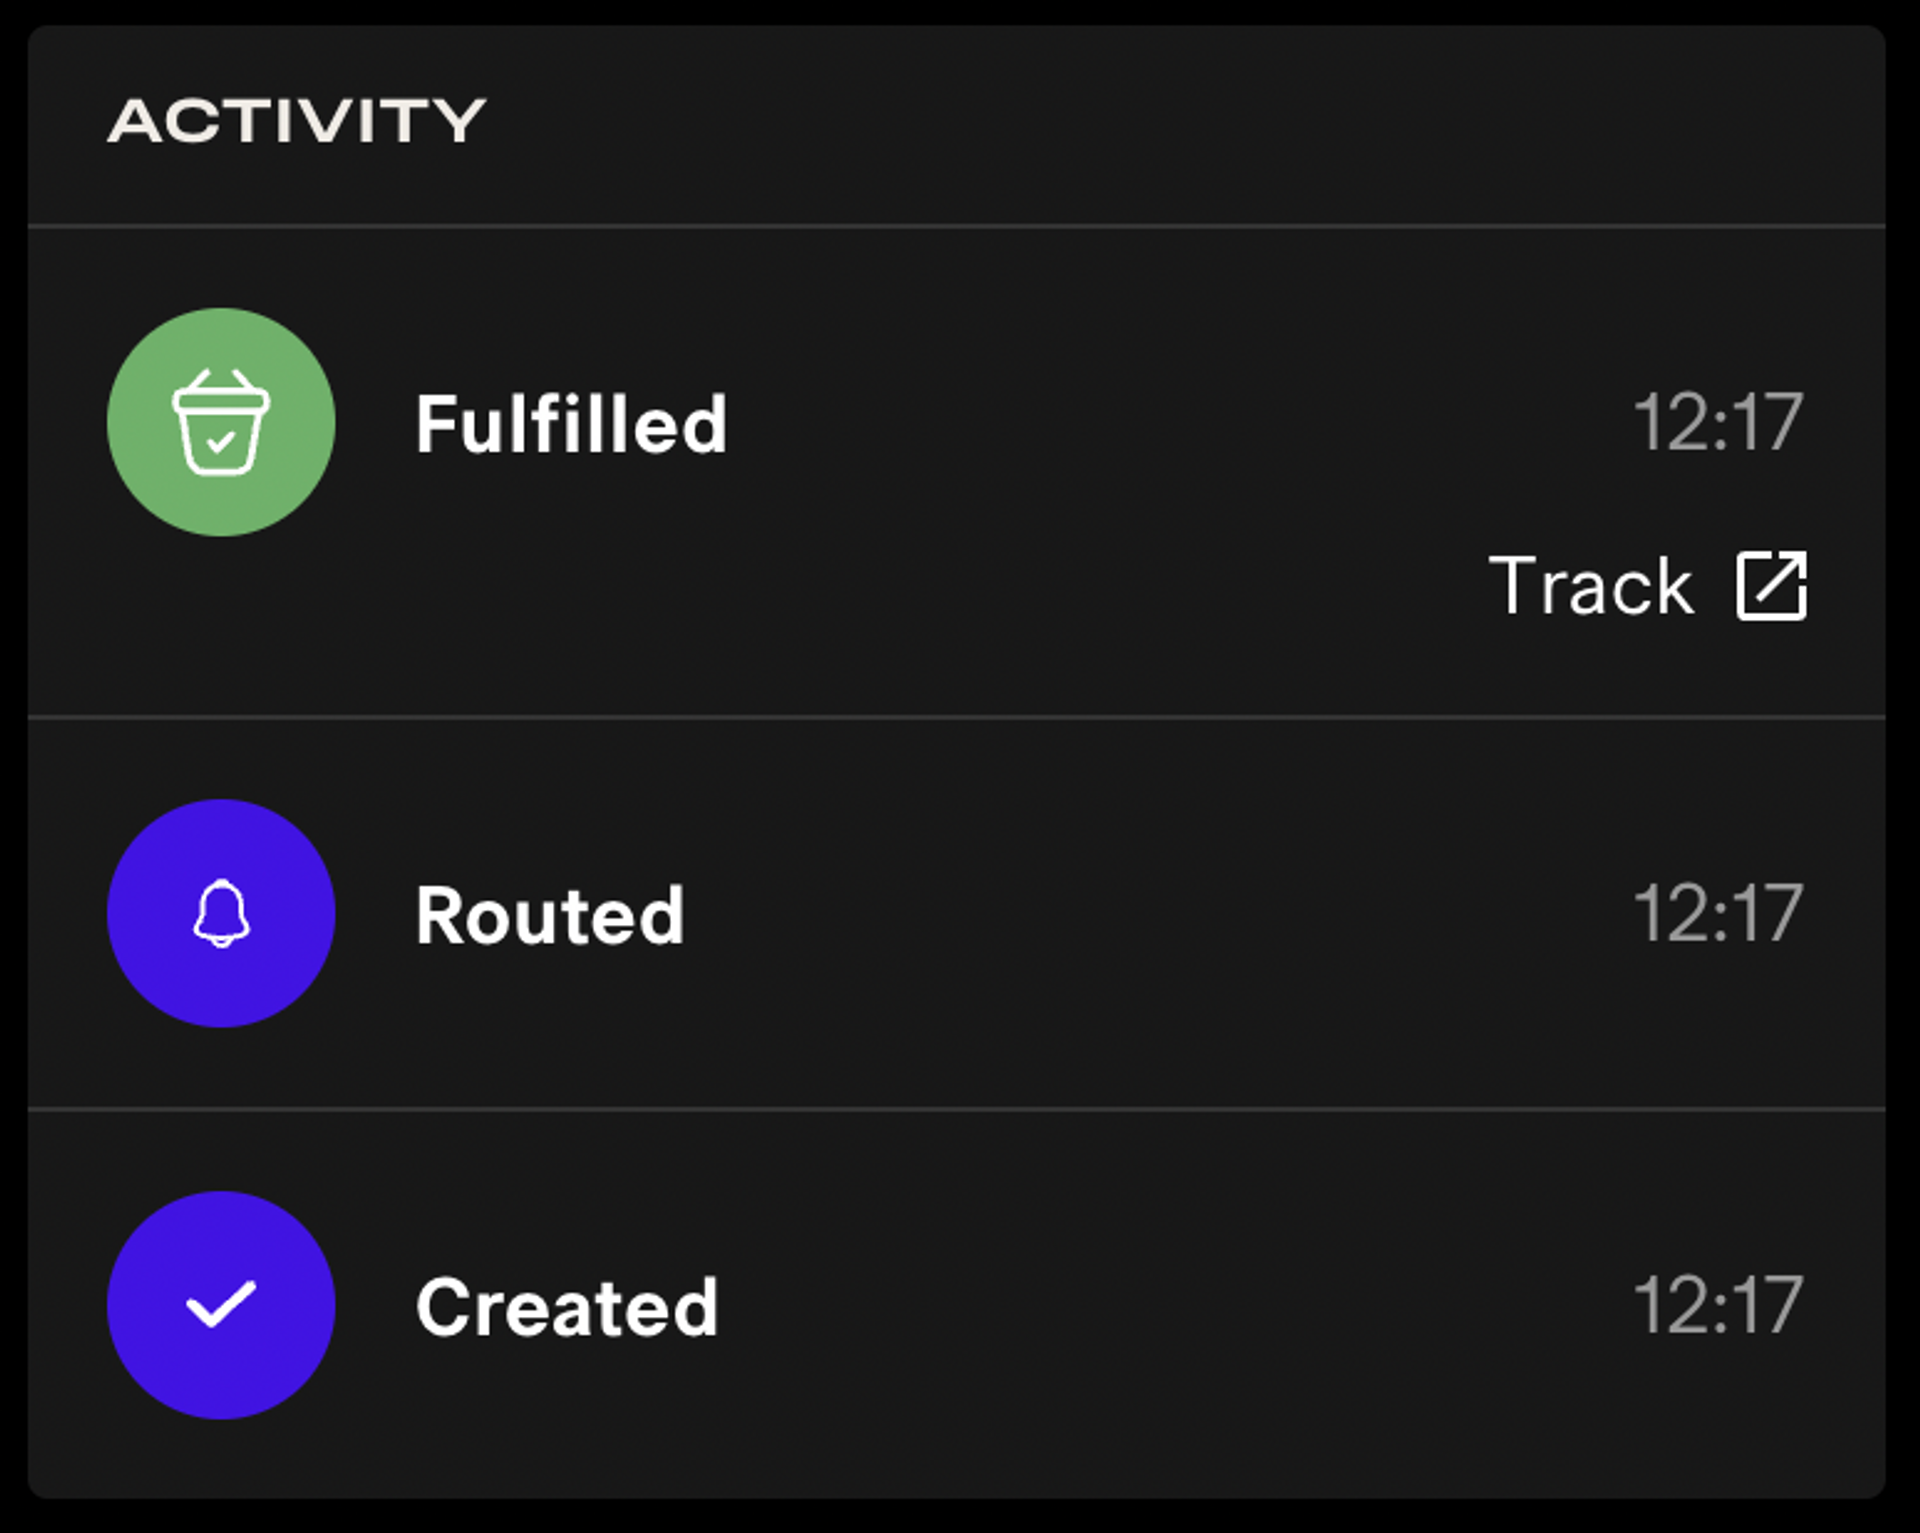Open the Track shipment link
1920x1533 pixels.
click(x=1592, y=586)
